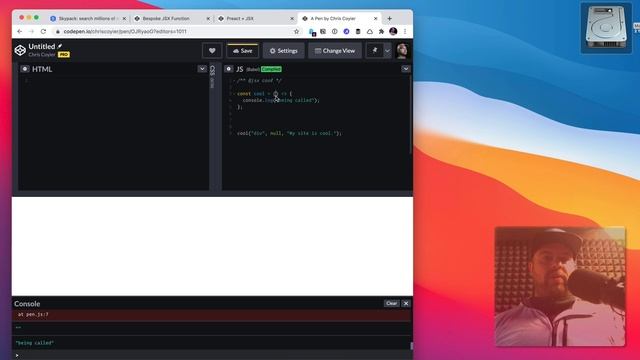Viewport: 640px width, 360px height.
Task: Reload the page
Action: coord(43,31)
